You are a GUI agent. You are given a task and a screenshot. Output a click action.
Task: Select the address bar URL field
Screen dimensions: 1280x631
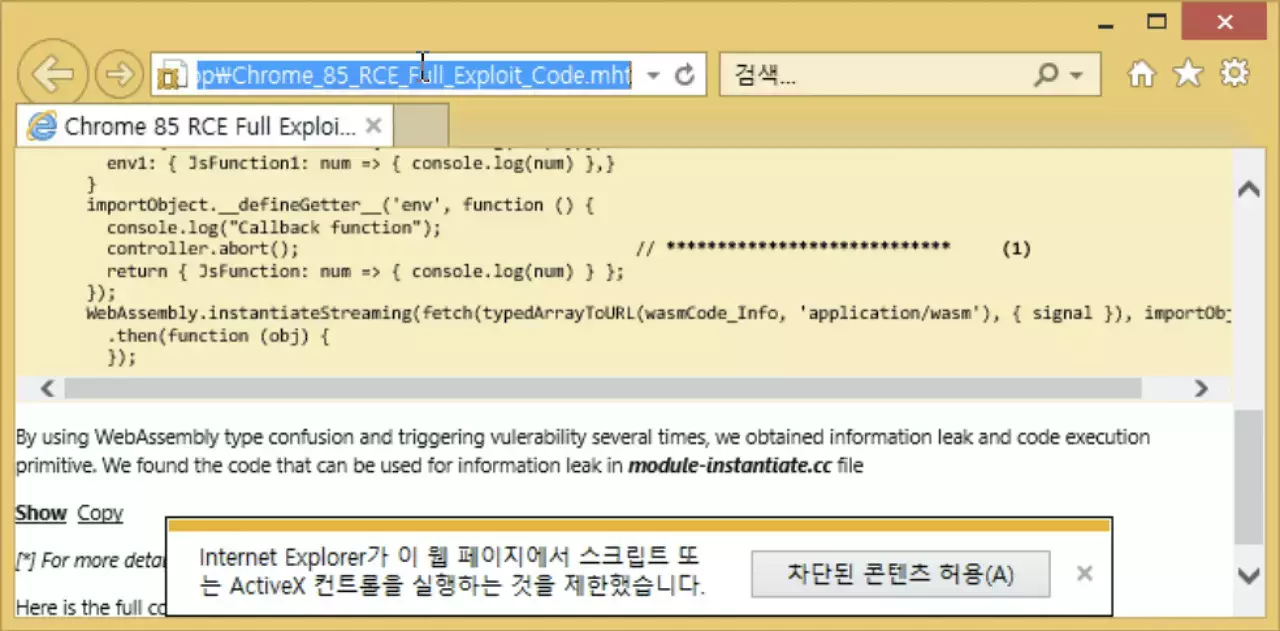413,75
